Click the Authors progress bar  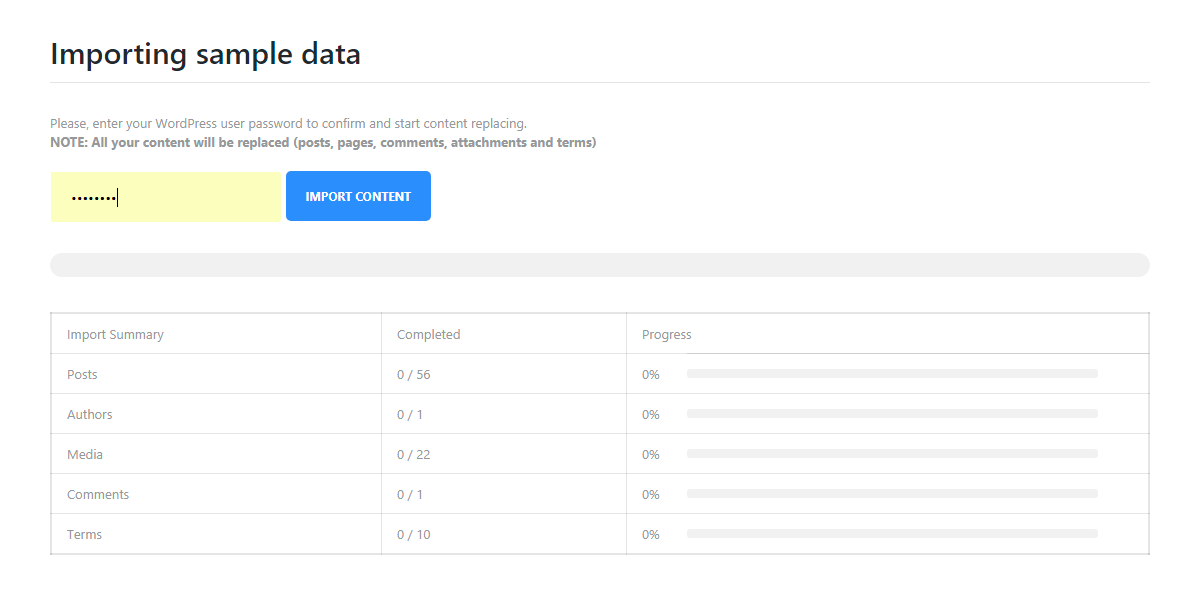891,414
